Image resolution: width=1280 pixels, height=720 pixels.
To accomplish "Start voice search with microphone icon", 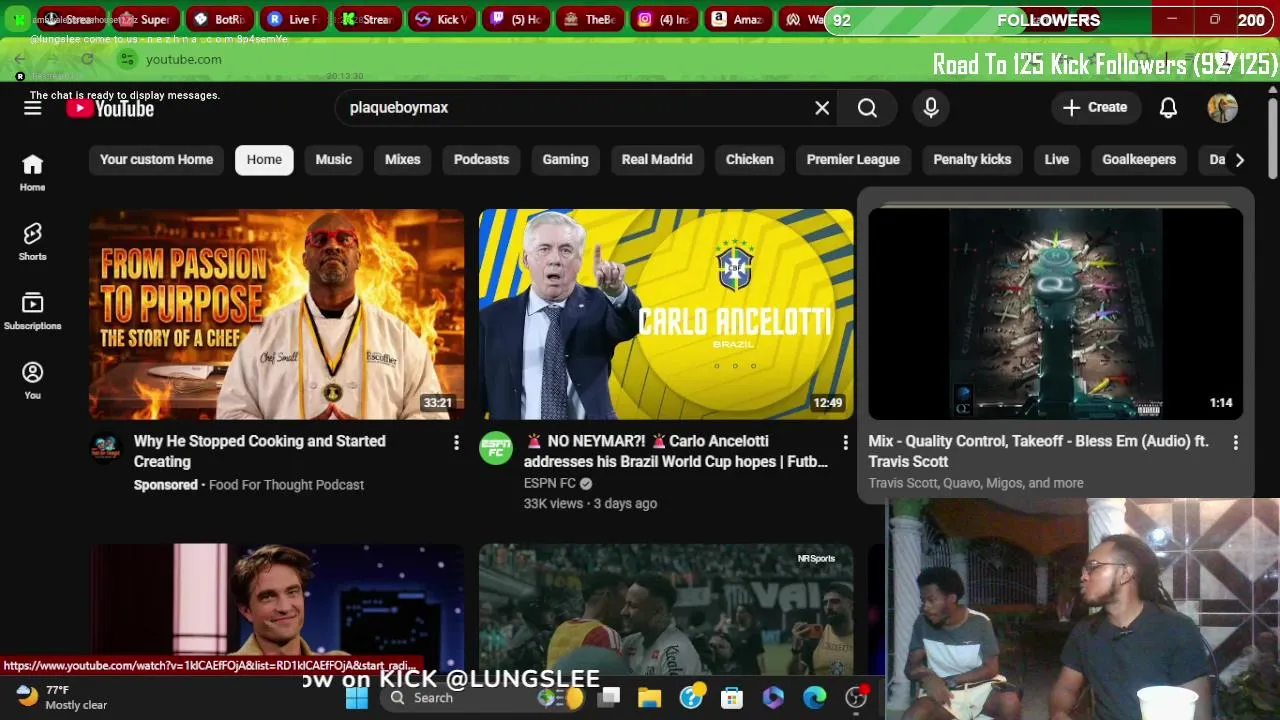I will (931, 108).
